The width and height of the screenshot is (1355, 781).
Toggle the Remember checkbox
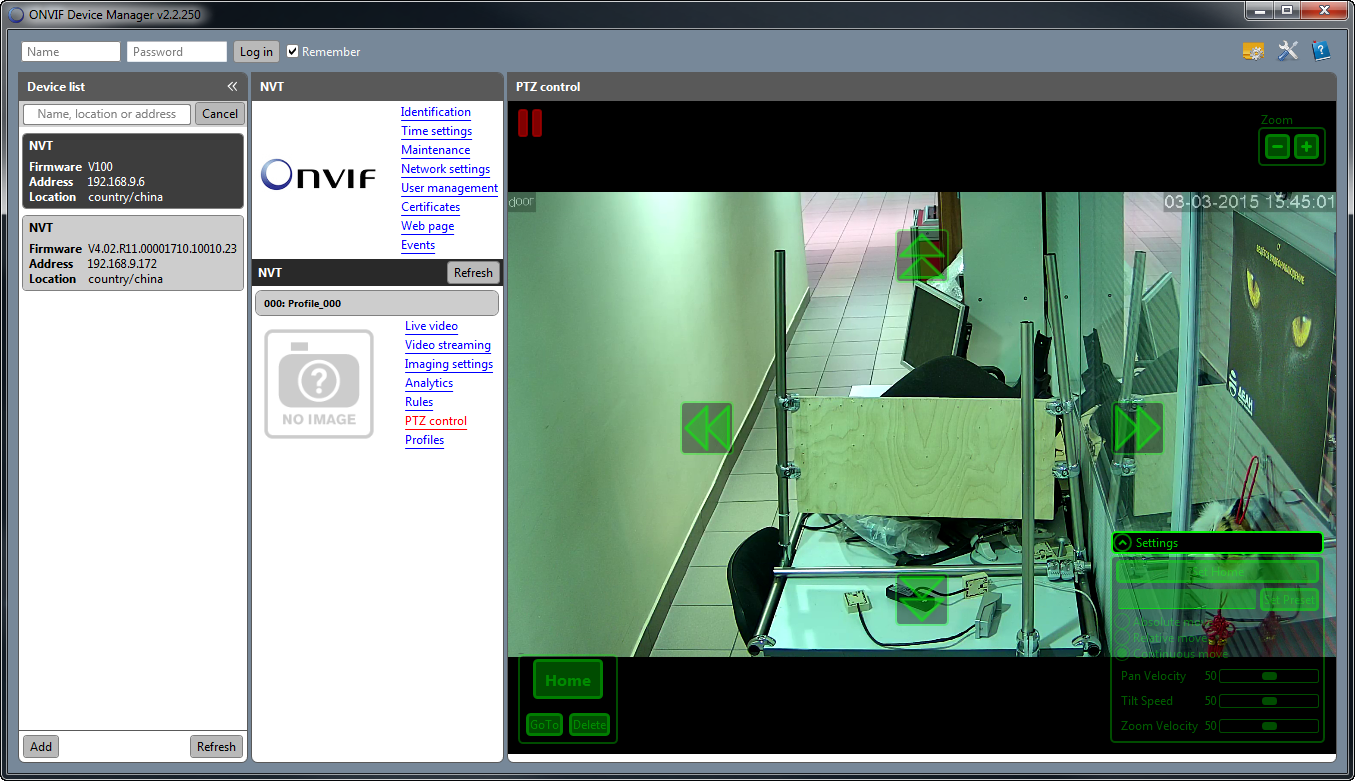[293, 51]
